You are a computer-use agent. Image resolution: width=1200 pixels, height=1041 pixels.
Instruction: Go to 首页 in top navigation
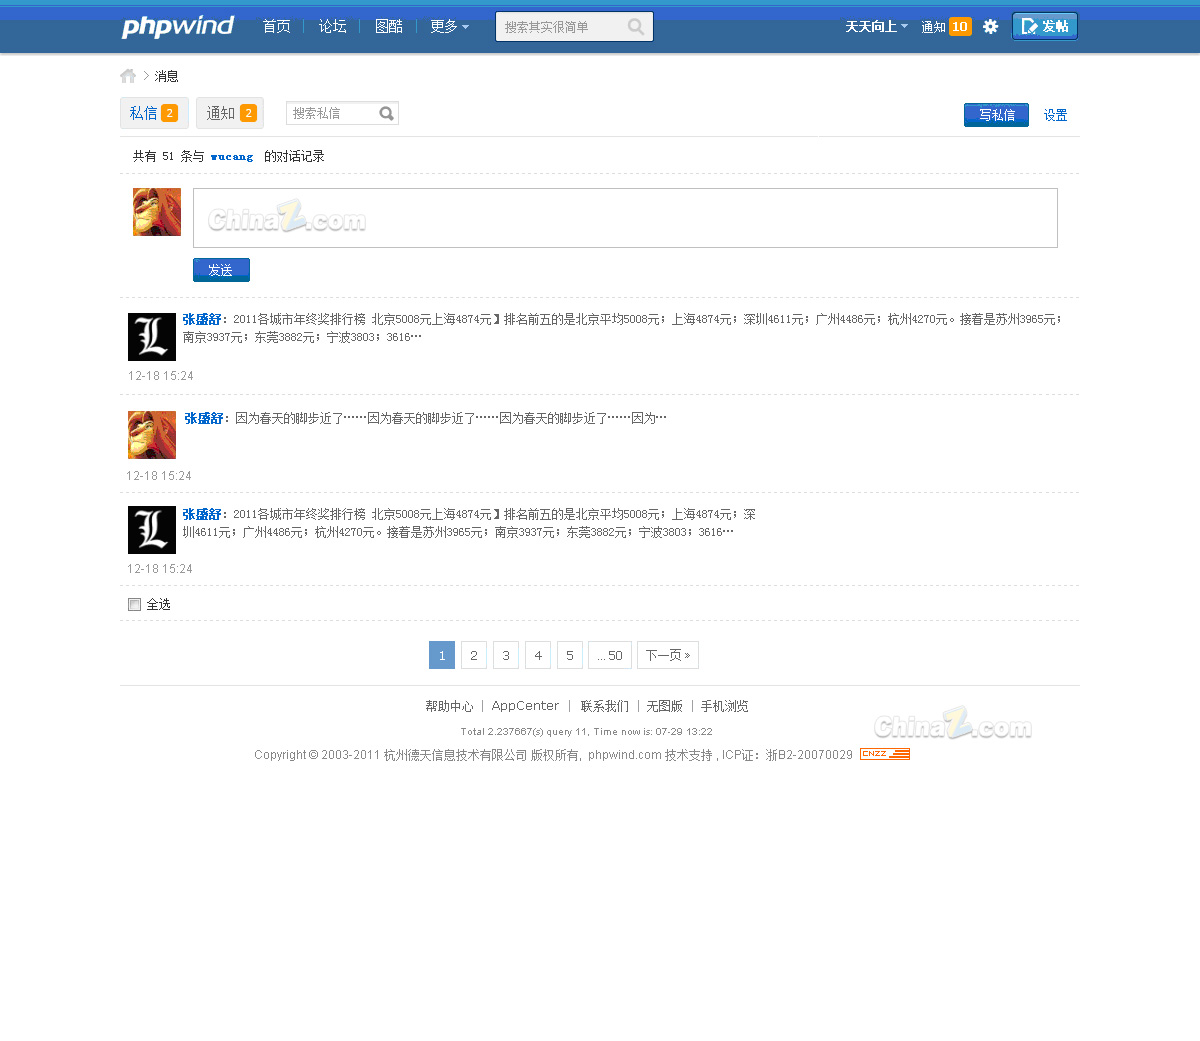(x=276, y=27)
